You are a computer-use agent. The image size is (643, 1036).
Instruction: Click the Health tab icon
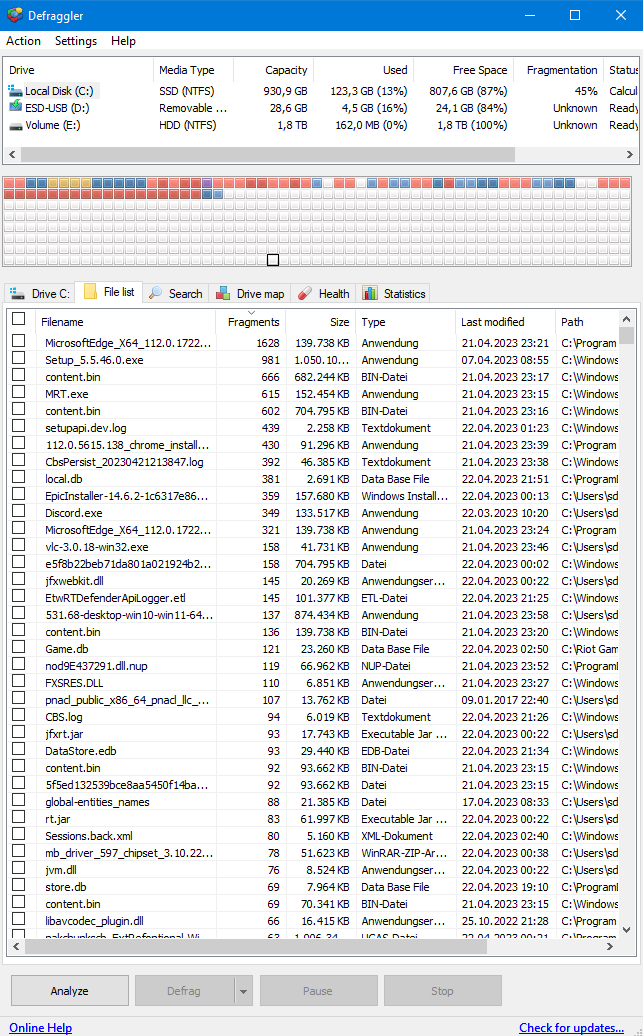point(305,293)
